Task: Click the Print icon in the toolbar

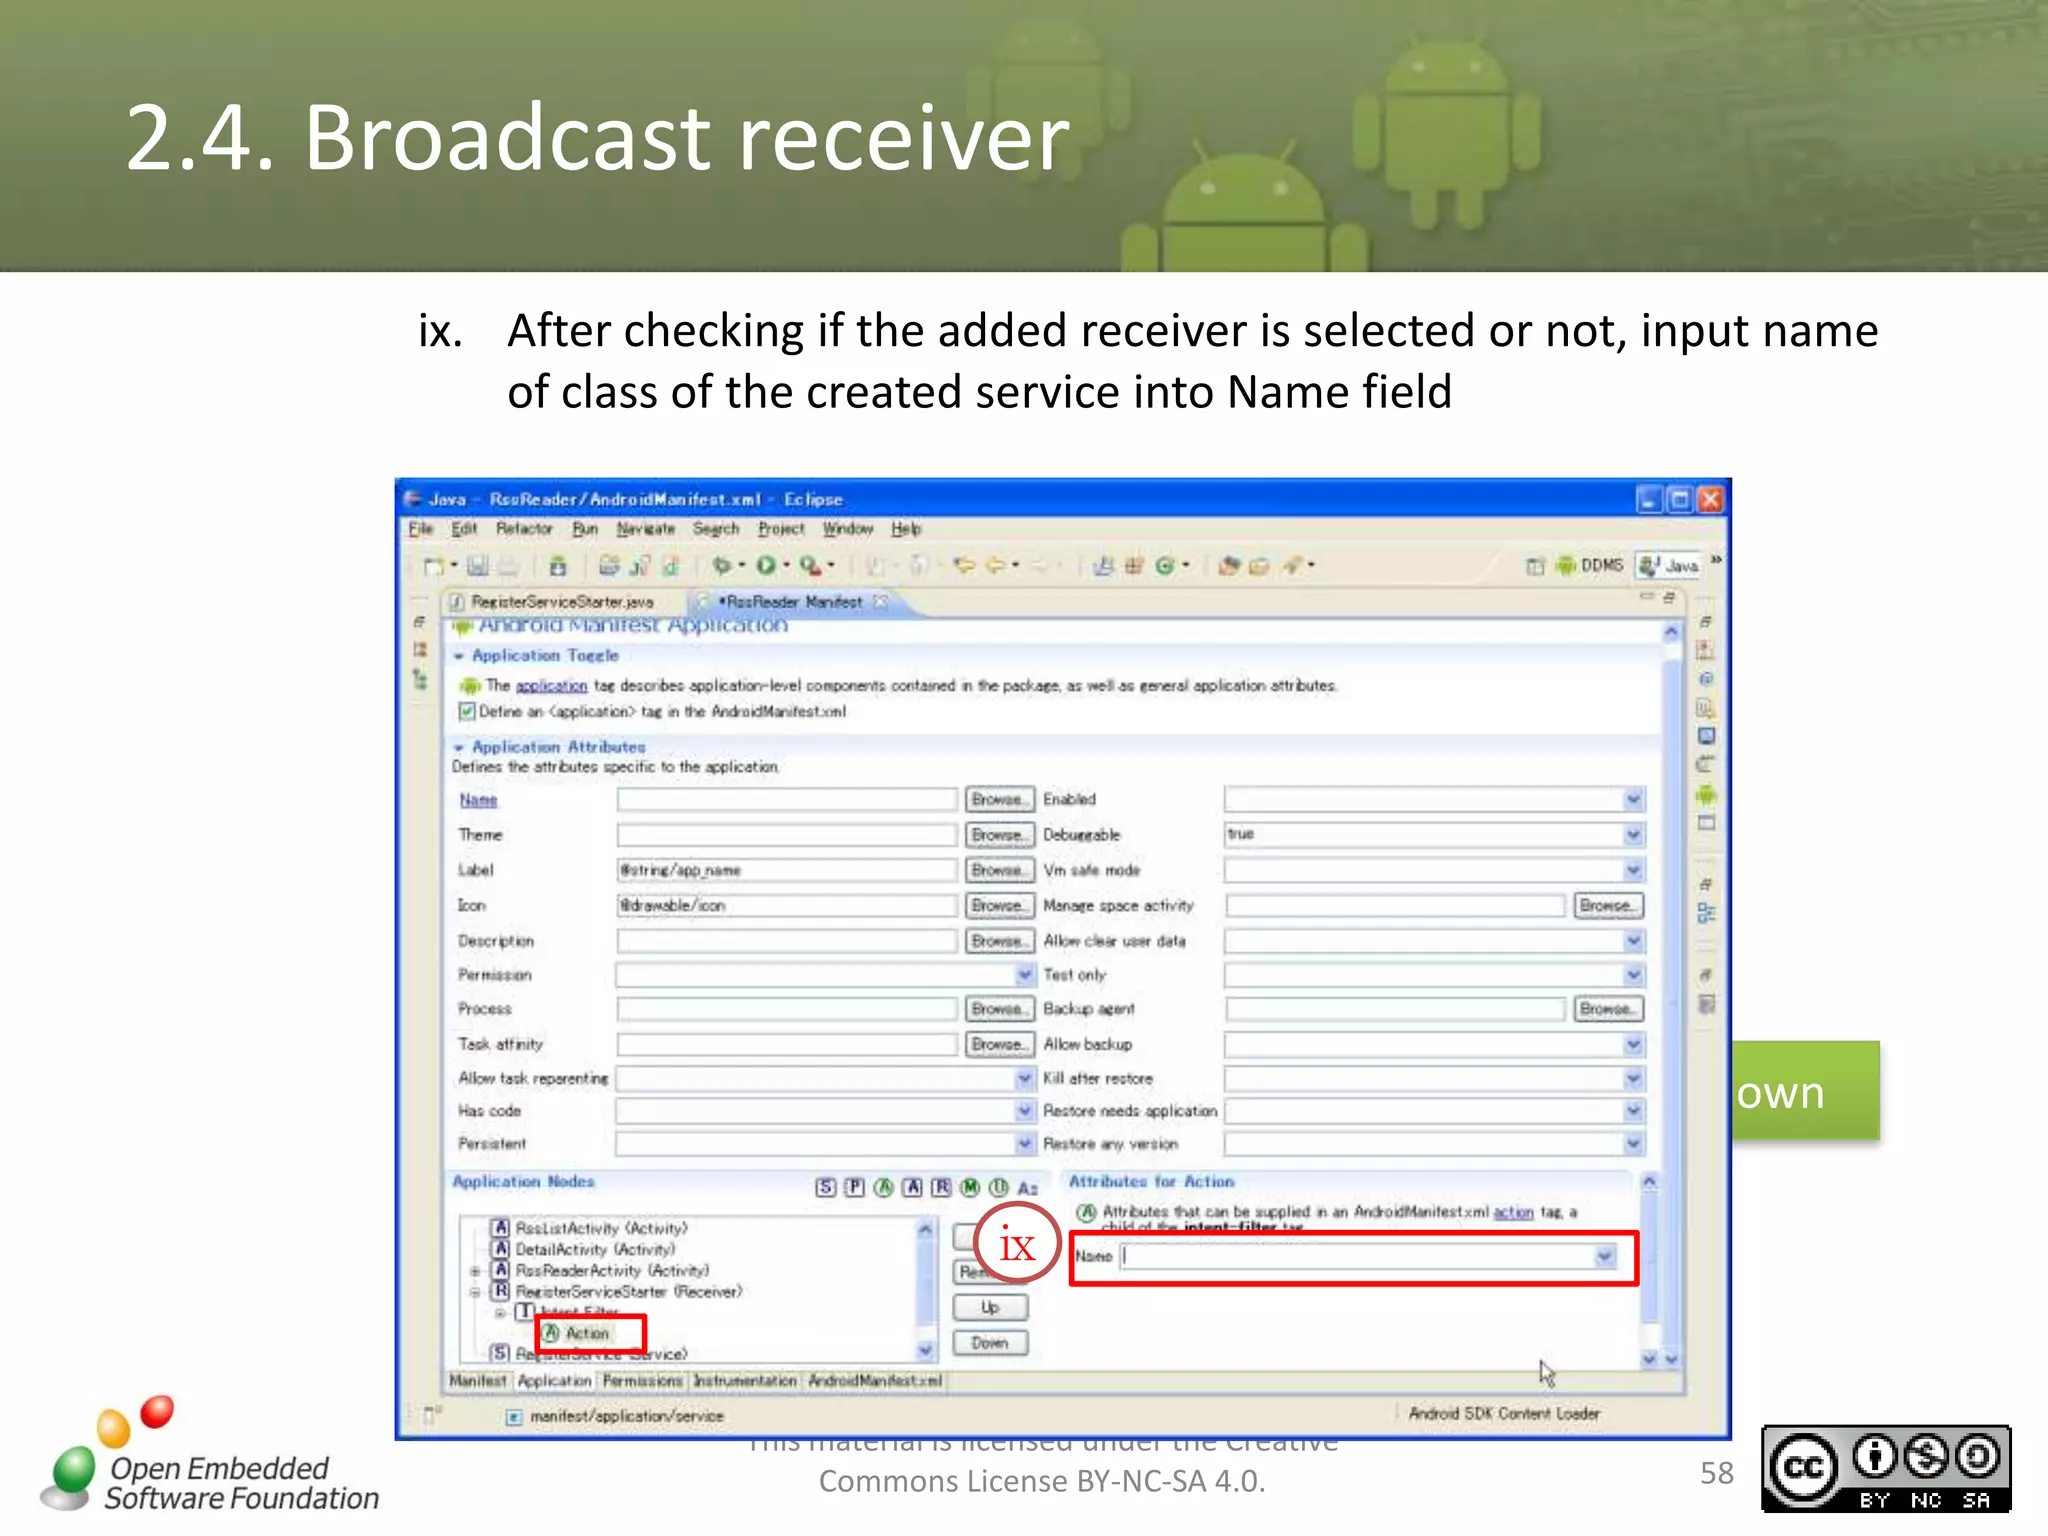Action: (509, 566)
